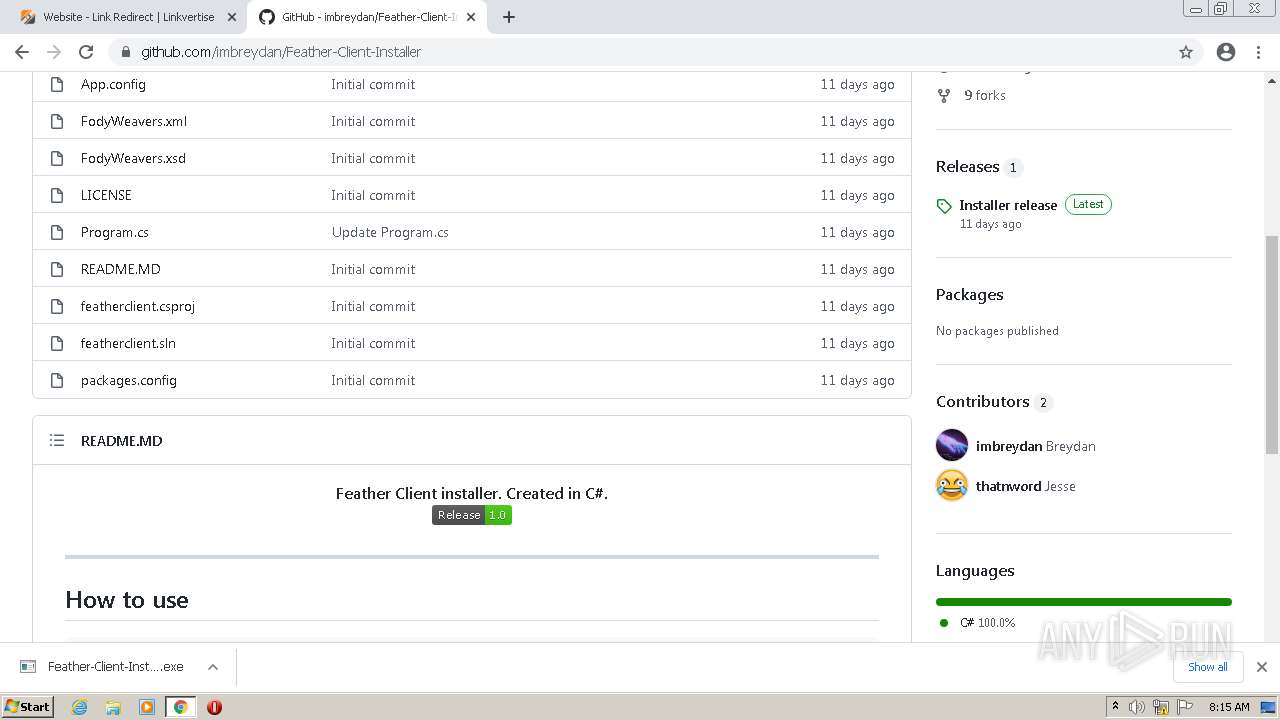Open the LICENSE file

click(106, 195)
